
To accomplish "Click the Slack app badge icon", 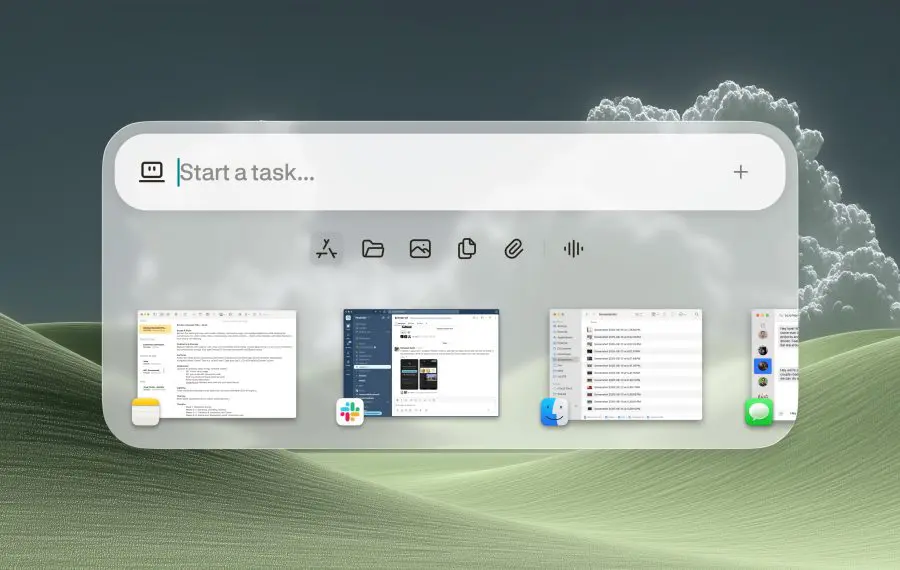I will (x=350, y=412).
